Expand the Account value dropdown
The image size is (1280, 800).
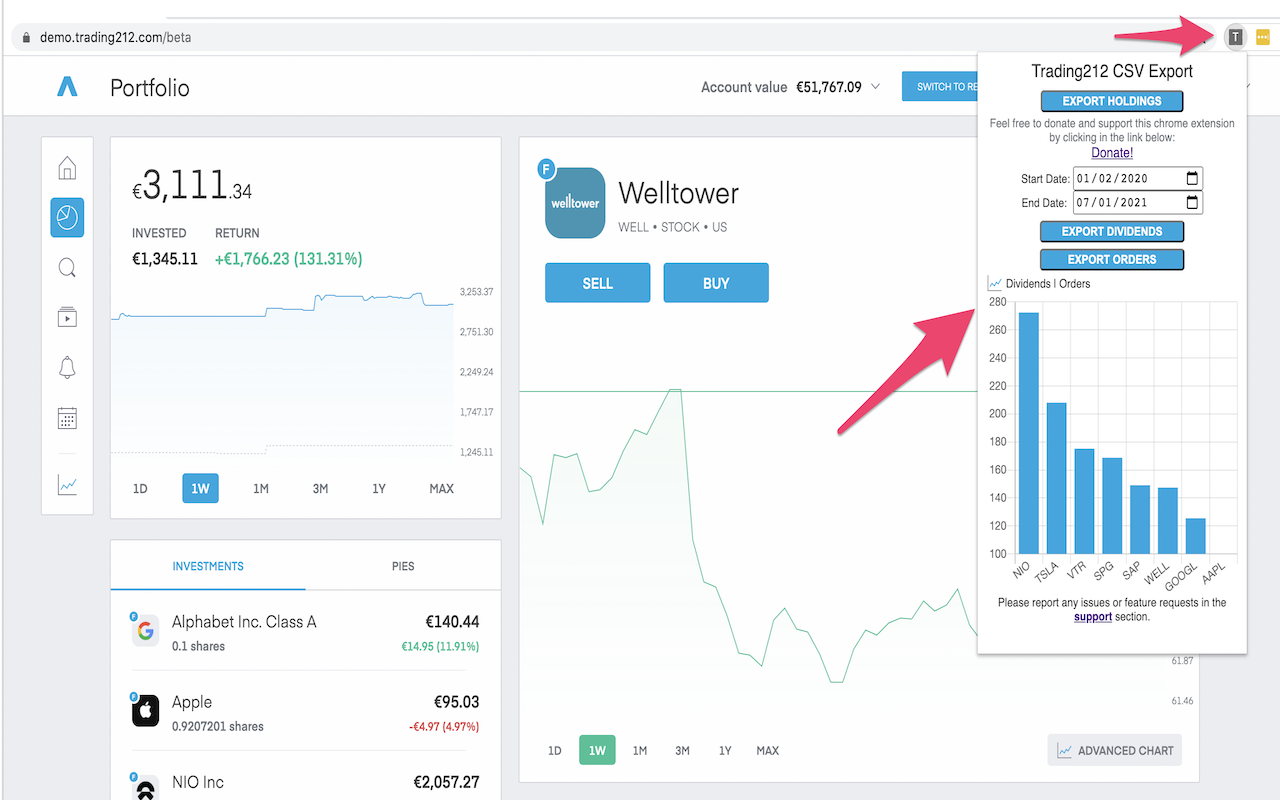coord(876,87)
